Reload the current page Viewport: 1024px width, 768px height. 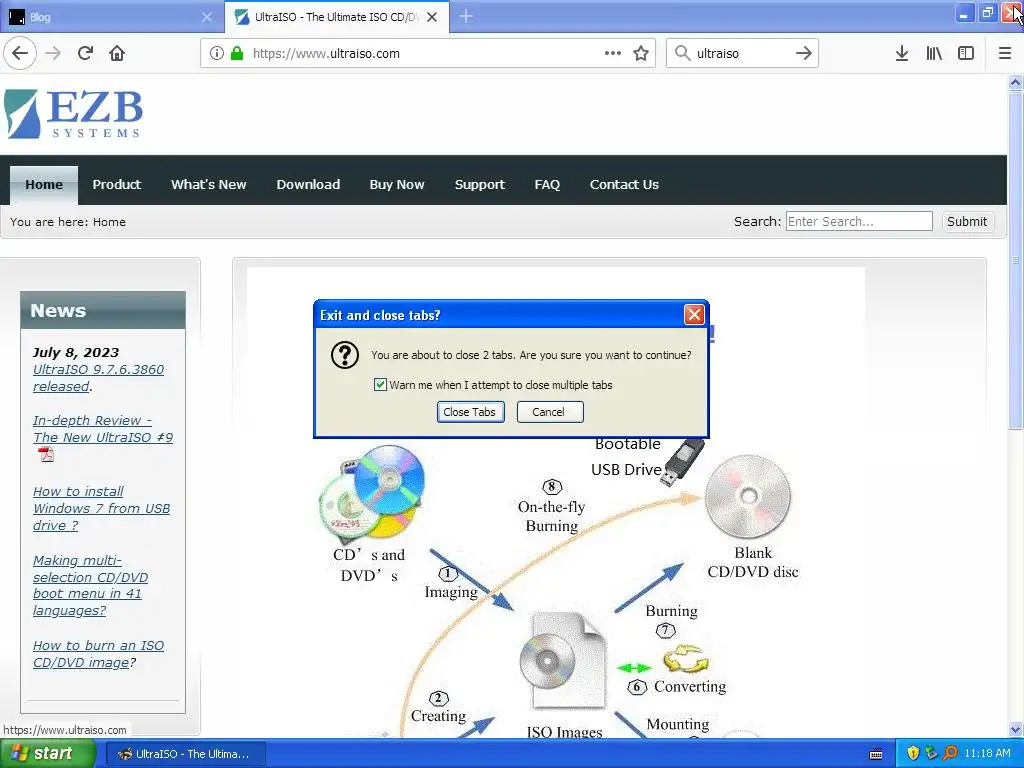(86, 53)
